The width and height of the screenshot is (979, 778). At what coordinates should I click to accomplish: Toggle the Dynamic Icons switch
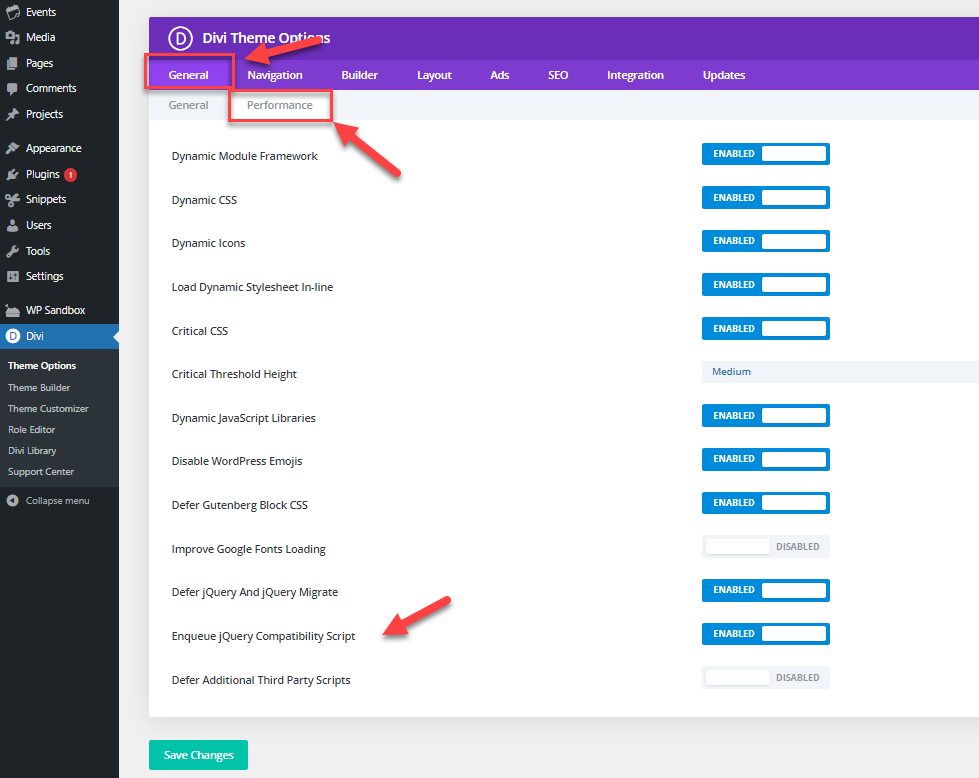(x=765, y=241)
